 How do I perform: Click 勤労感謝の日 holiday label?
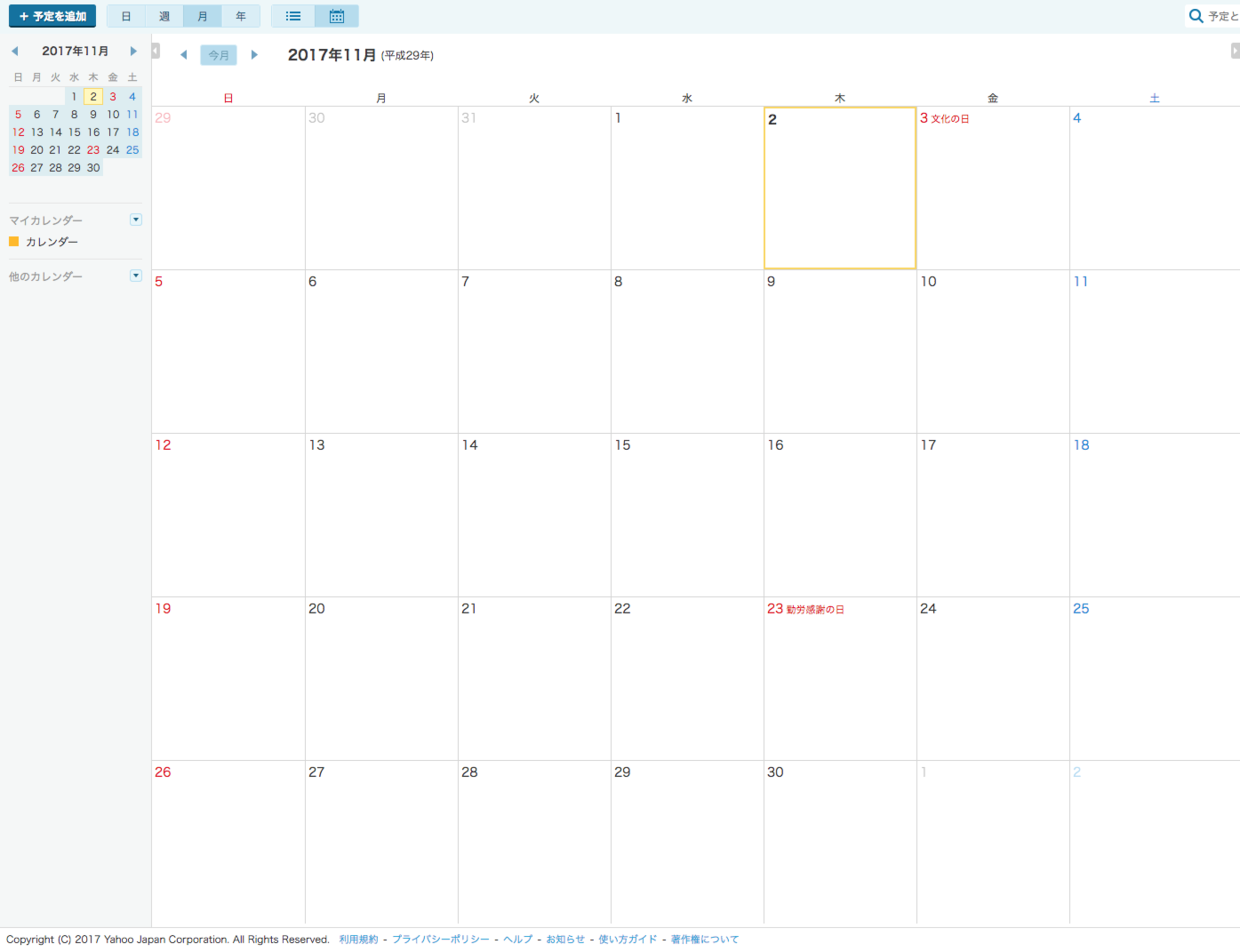(815, 609)
